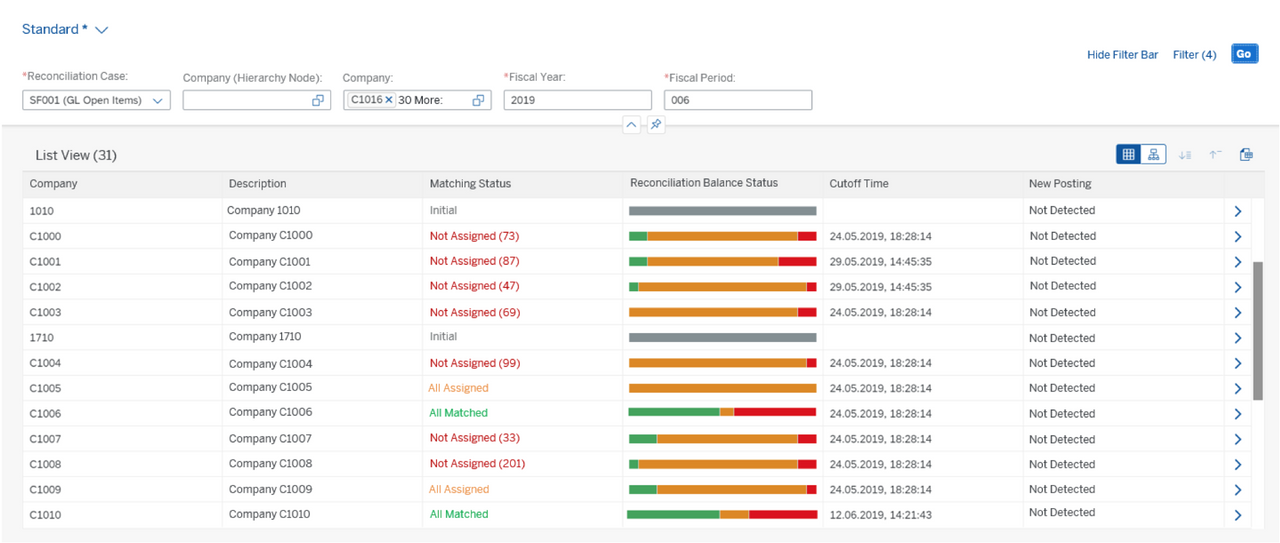Screen dimensions: 1280x543
Task: Open Reconciliation Case dropdown
Action: coord(158,101)
